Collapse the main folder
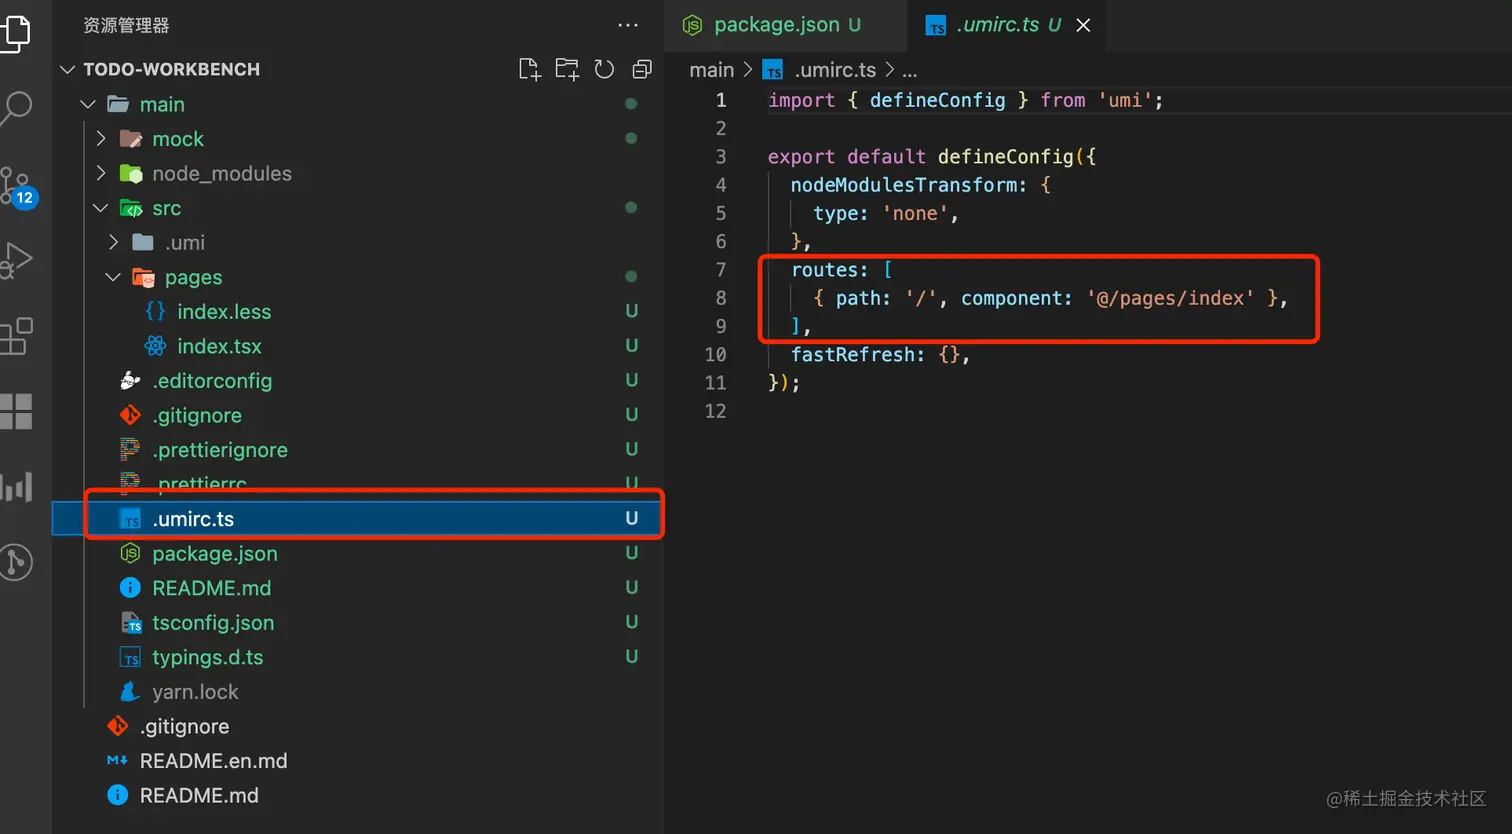 [88, 104]
